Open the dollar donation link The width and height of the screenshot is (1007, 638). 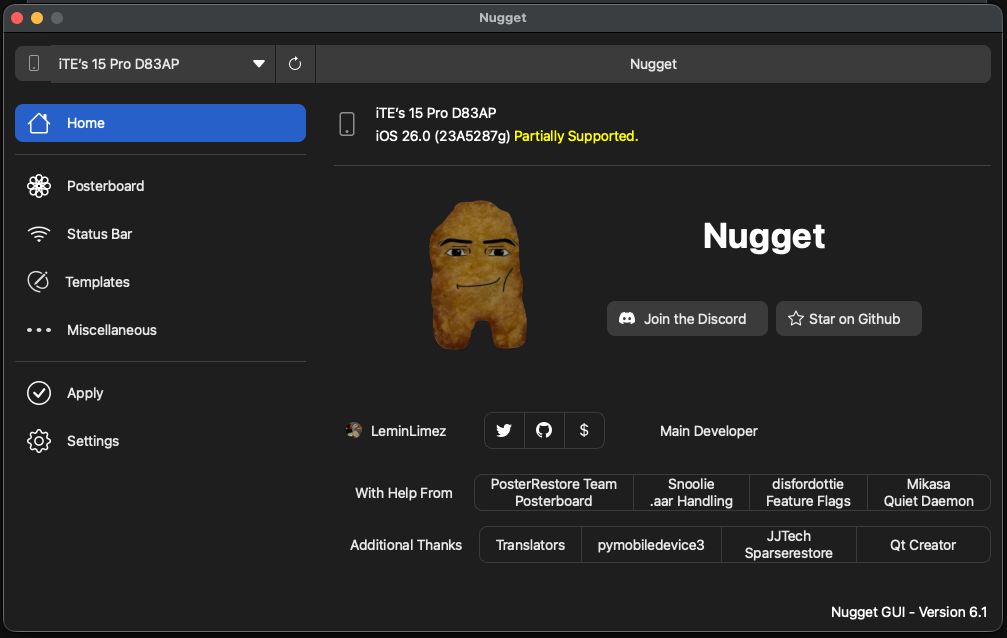[x=584, y=430]
